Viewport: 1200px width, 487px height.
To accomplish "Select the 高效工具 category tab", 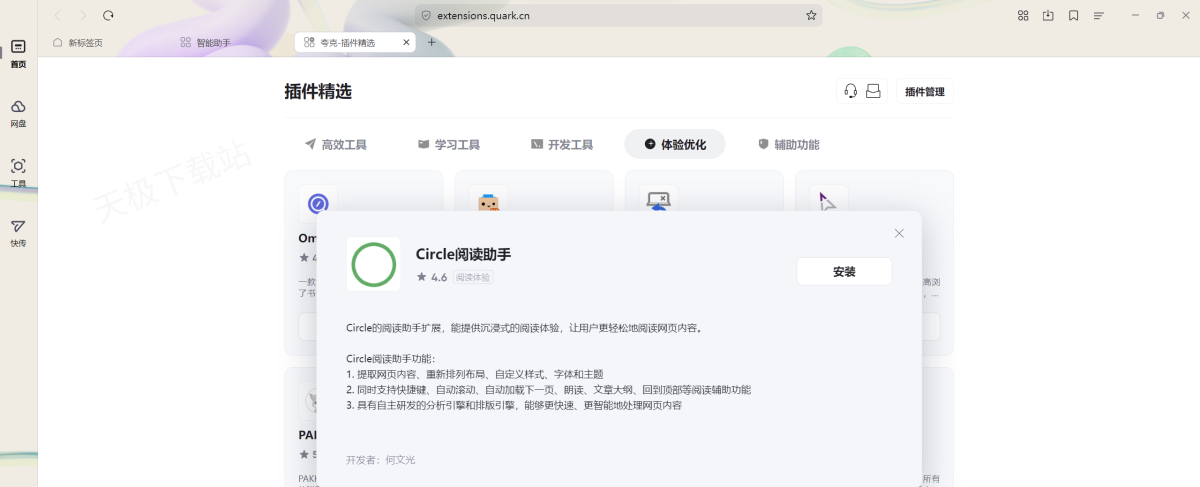I will tap(335, 144).
